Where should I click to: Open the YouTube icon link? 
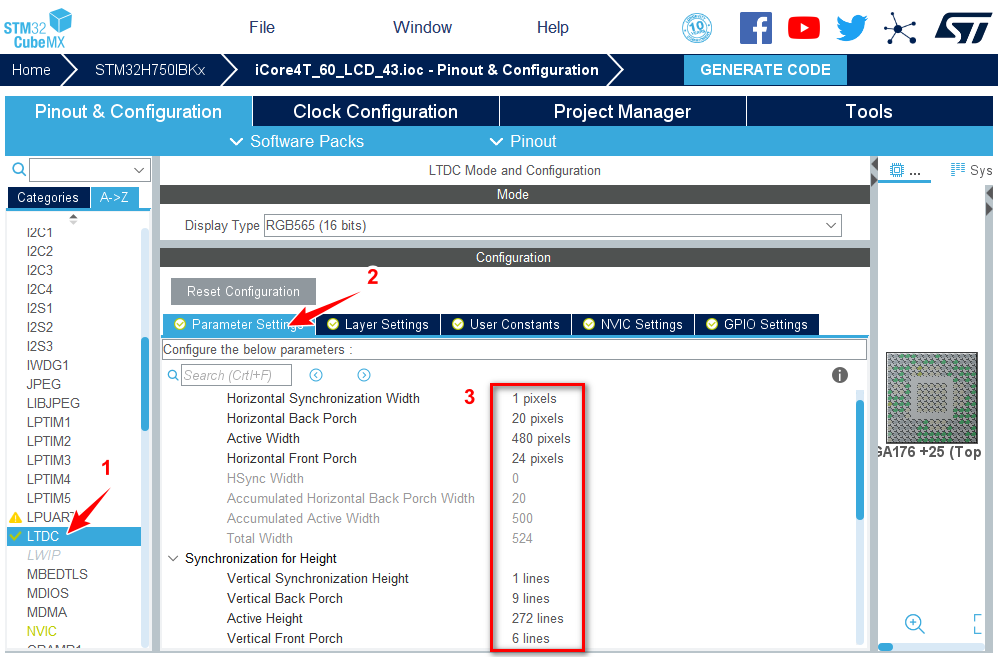[x=803, y=27]
